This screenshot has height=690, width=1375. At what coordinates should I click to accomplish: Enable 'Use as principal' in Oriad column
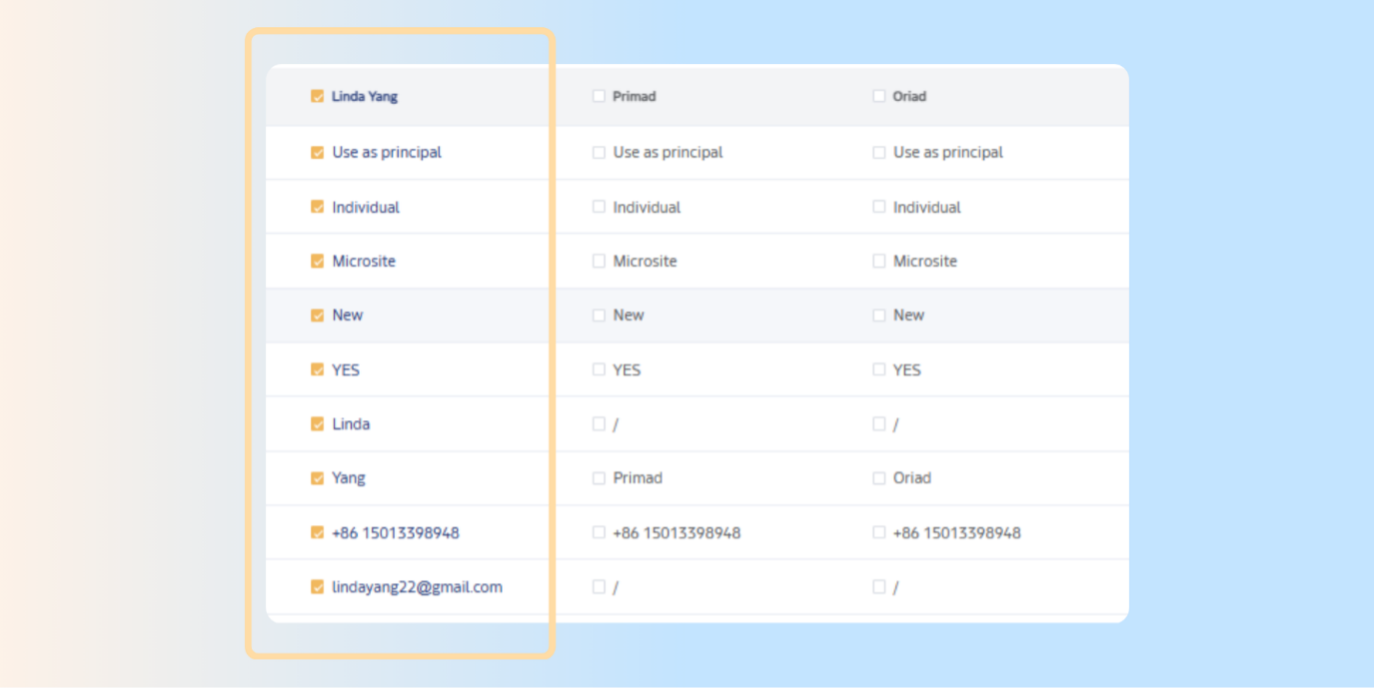pyautogui.click(x=878, y=153)
